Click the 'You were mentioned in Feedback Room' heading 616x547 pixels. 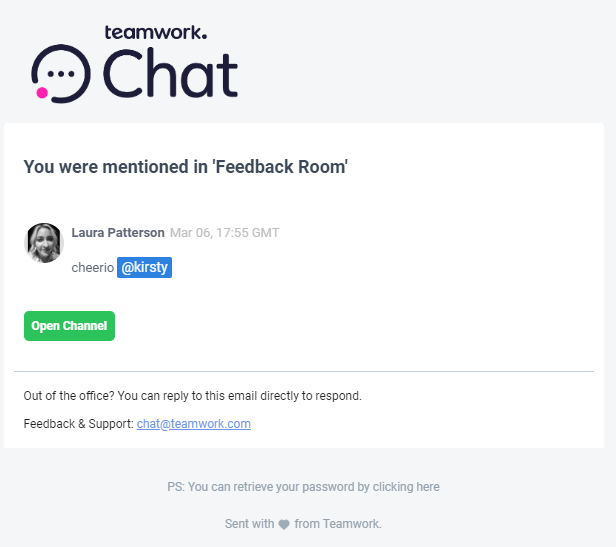[185, 167]
